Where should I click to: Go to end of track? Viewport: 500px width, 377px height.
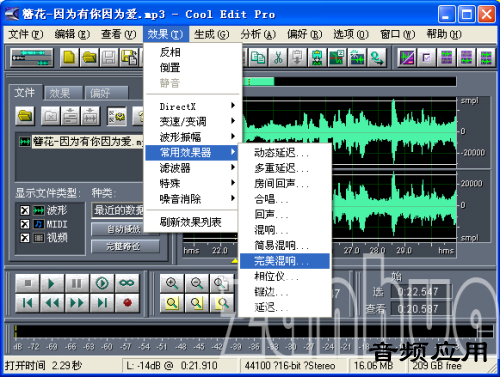coord(102,303)
